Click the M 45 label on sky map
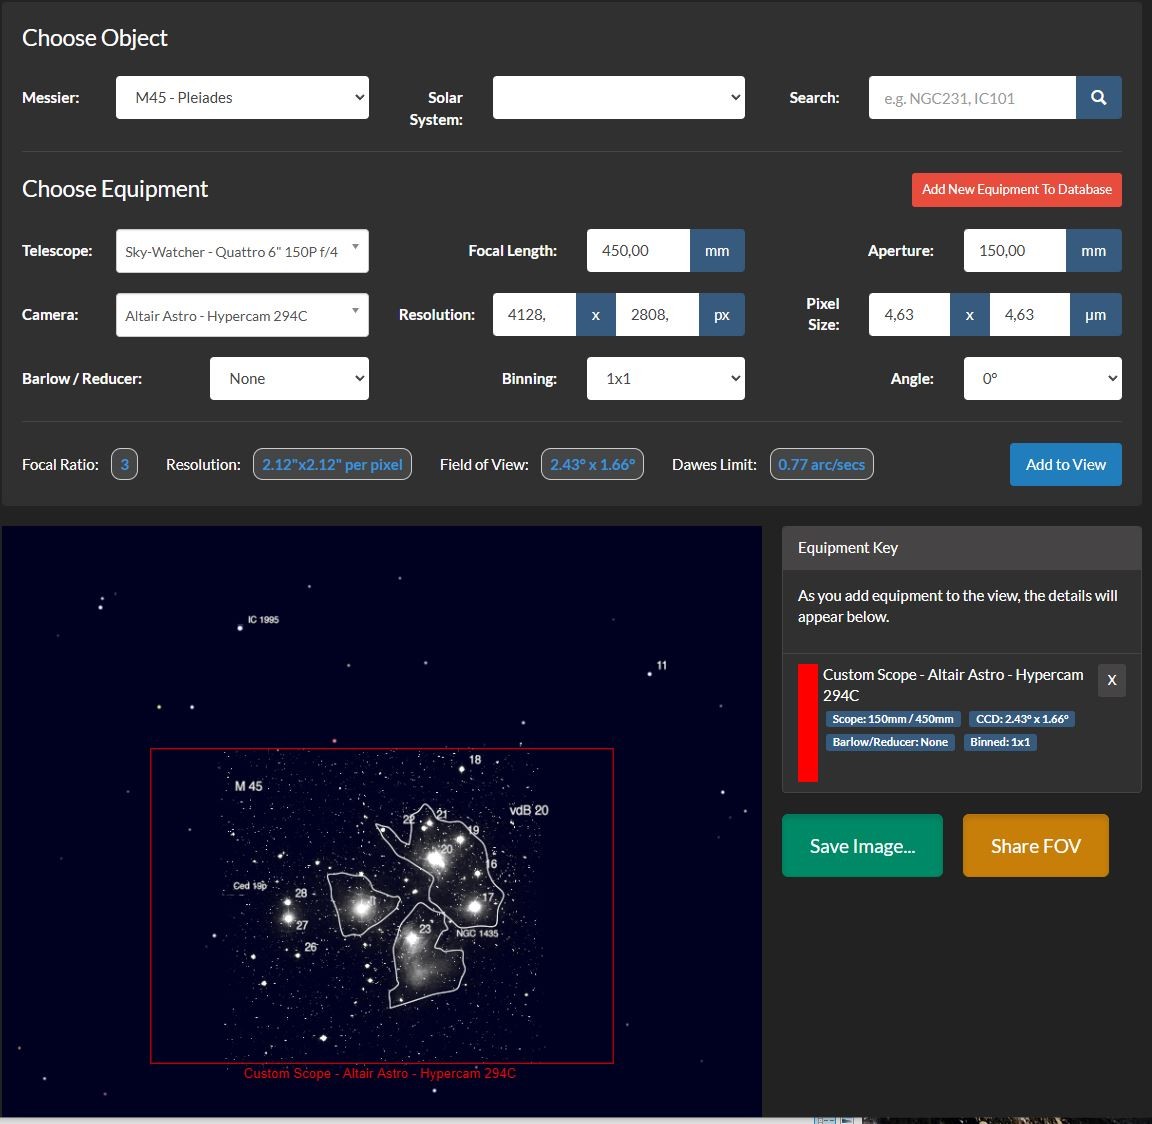 [x=248, y=786]
